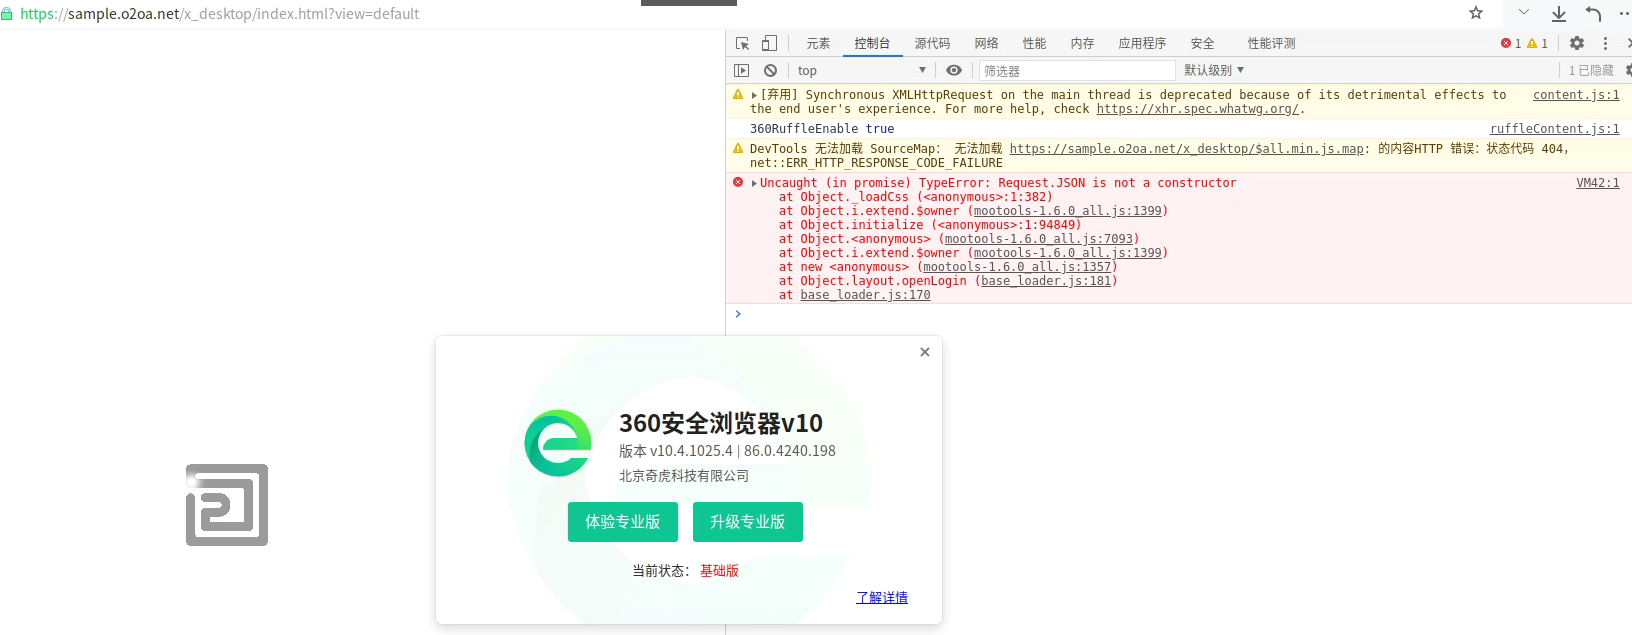This screenshot has height=635, width=1632.
Task: Click the 360RuffleEnable true log line
Action: (x=822, y=129)
